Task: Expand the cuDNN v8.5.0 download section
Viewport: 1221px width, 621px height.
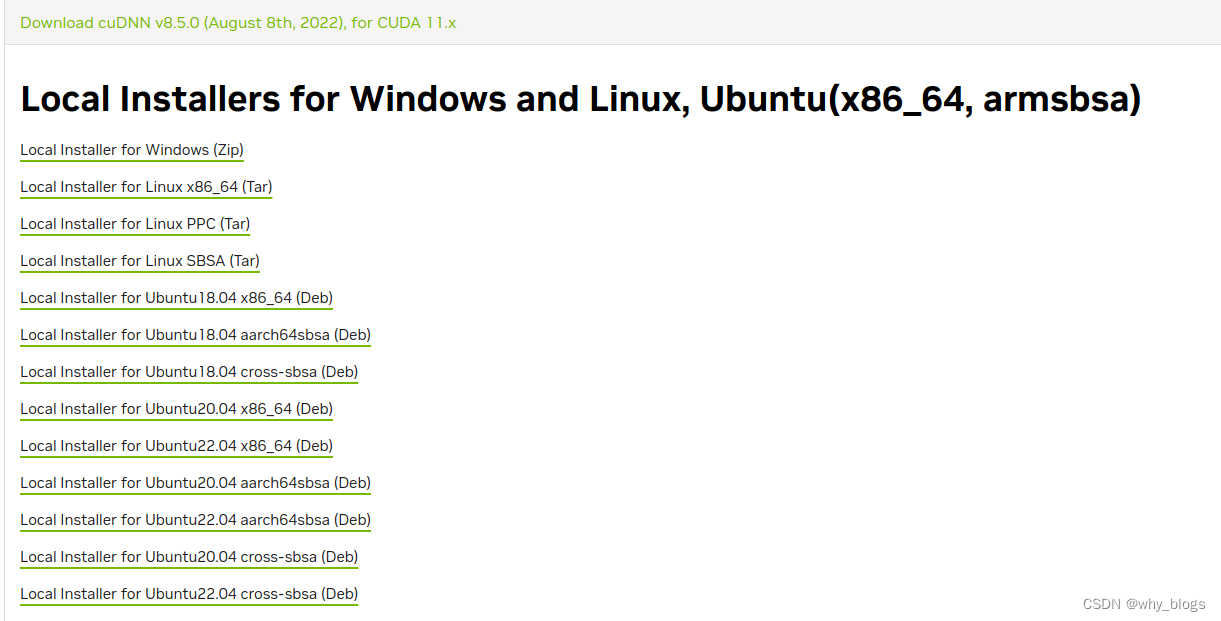Action: (238, 22)
